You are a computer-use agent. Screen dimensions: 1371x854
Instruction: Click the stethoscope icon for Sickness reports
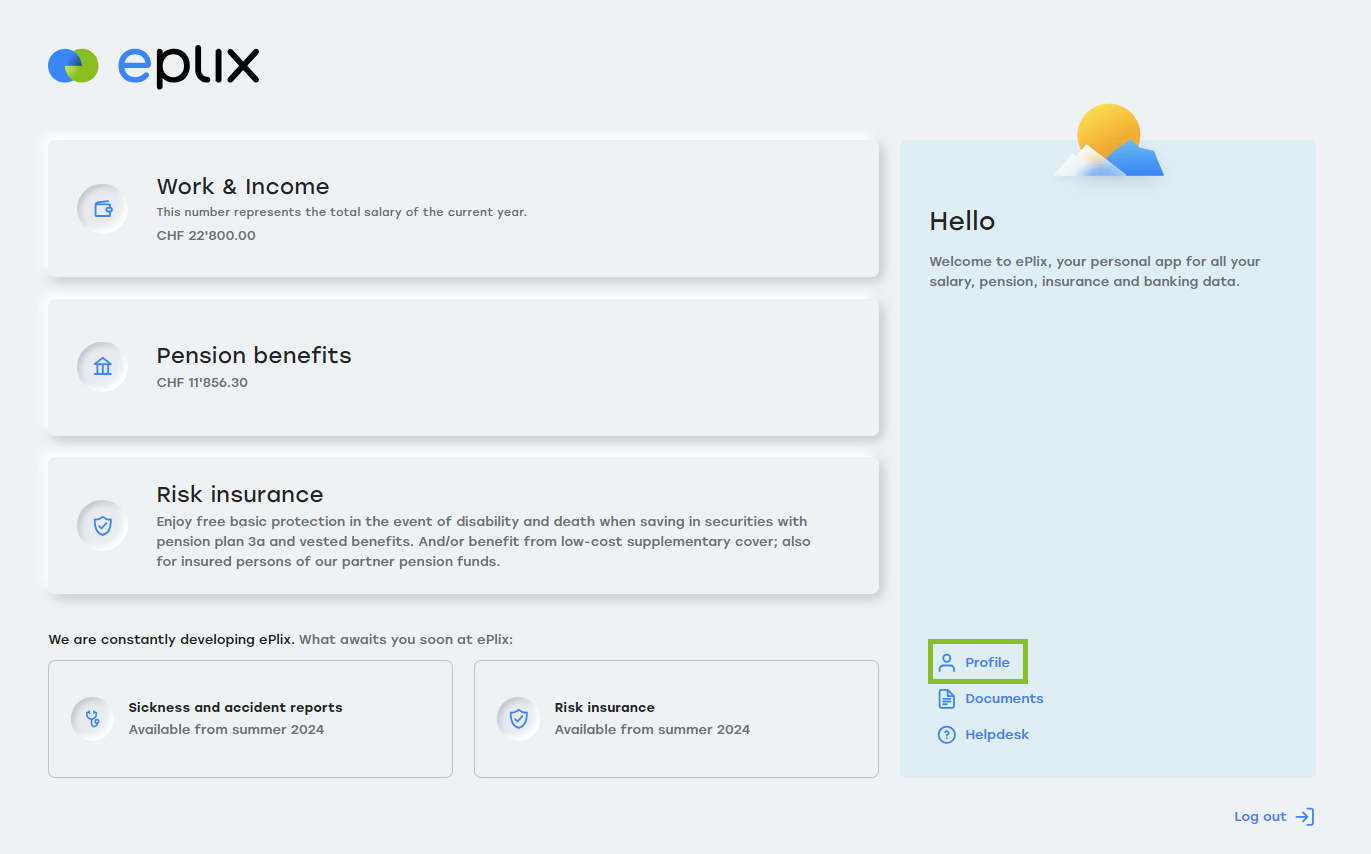(93, 718)
